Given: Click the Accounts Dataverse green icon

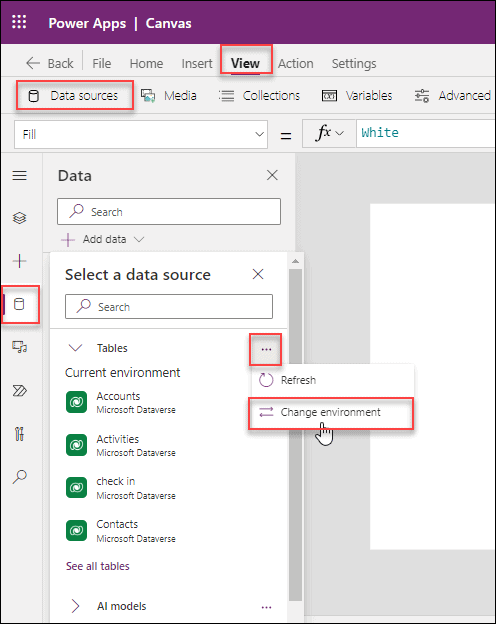Looking at the screenshot, I should (x=76, y=402).
